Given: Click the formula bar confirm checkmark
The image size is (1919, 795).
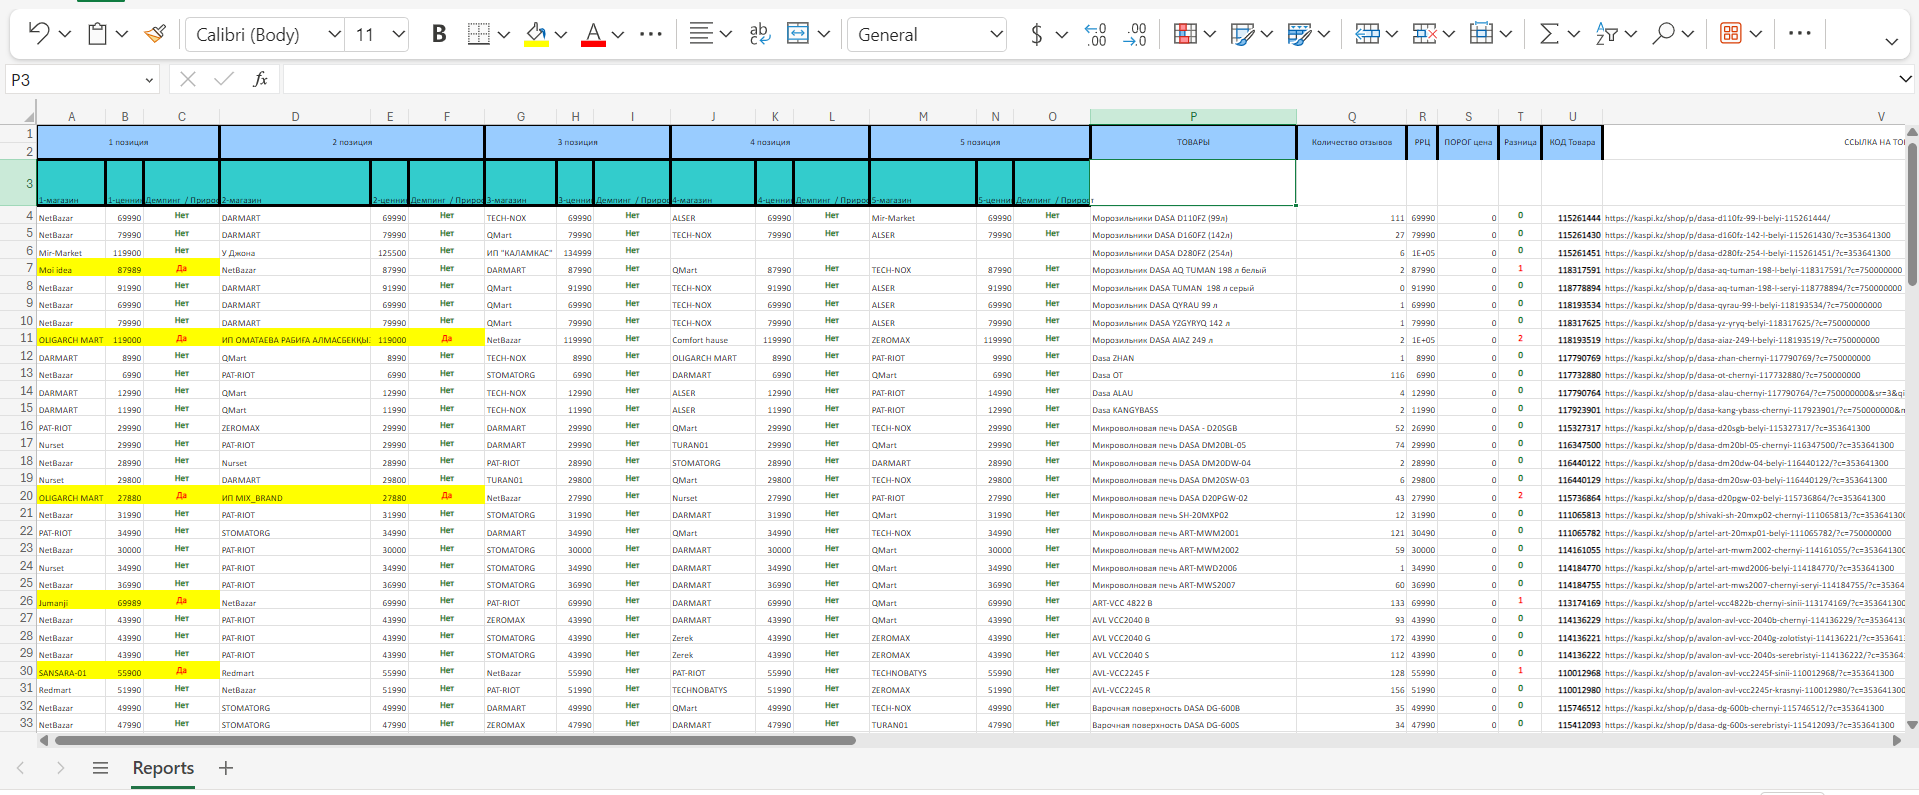Looking at the screenshot, I should click(x=224, y=79).
